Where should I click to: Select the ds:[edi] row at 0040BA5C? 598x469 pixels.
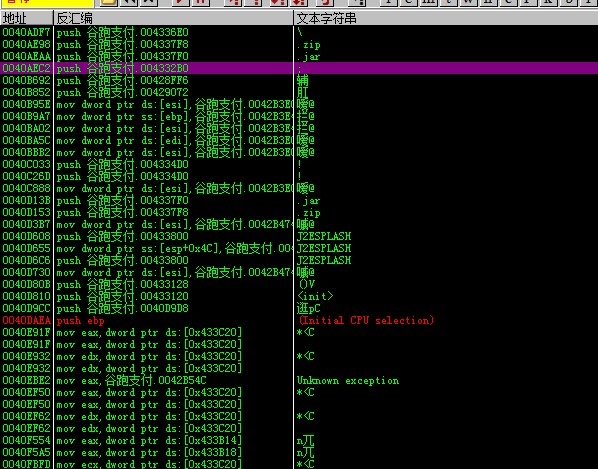tap(299, 140)
